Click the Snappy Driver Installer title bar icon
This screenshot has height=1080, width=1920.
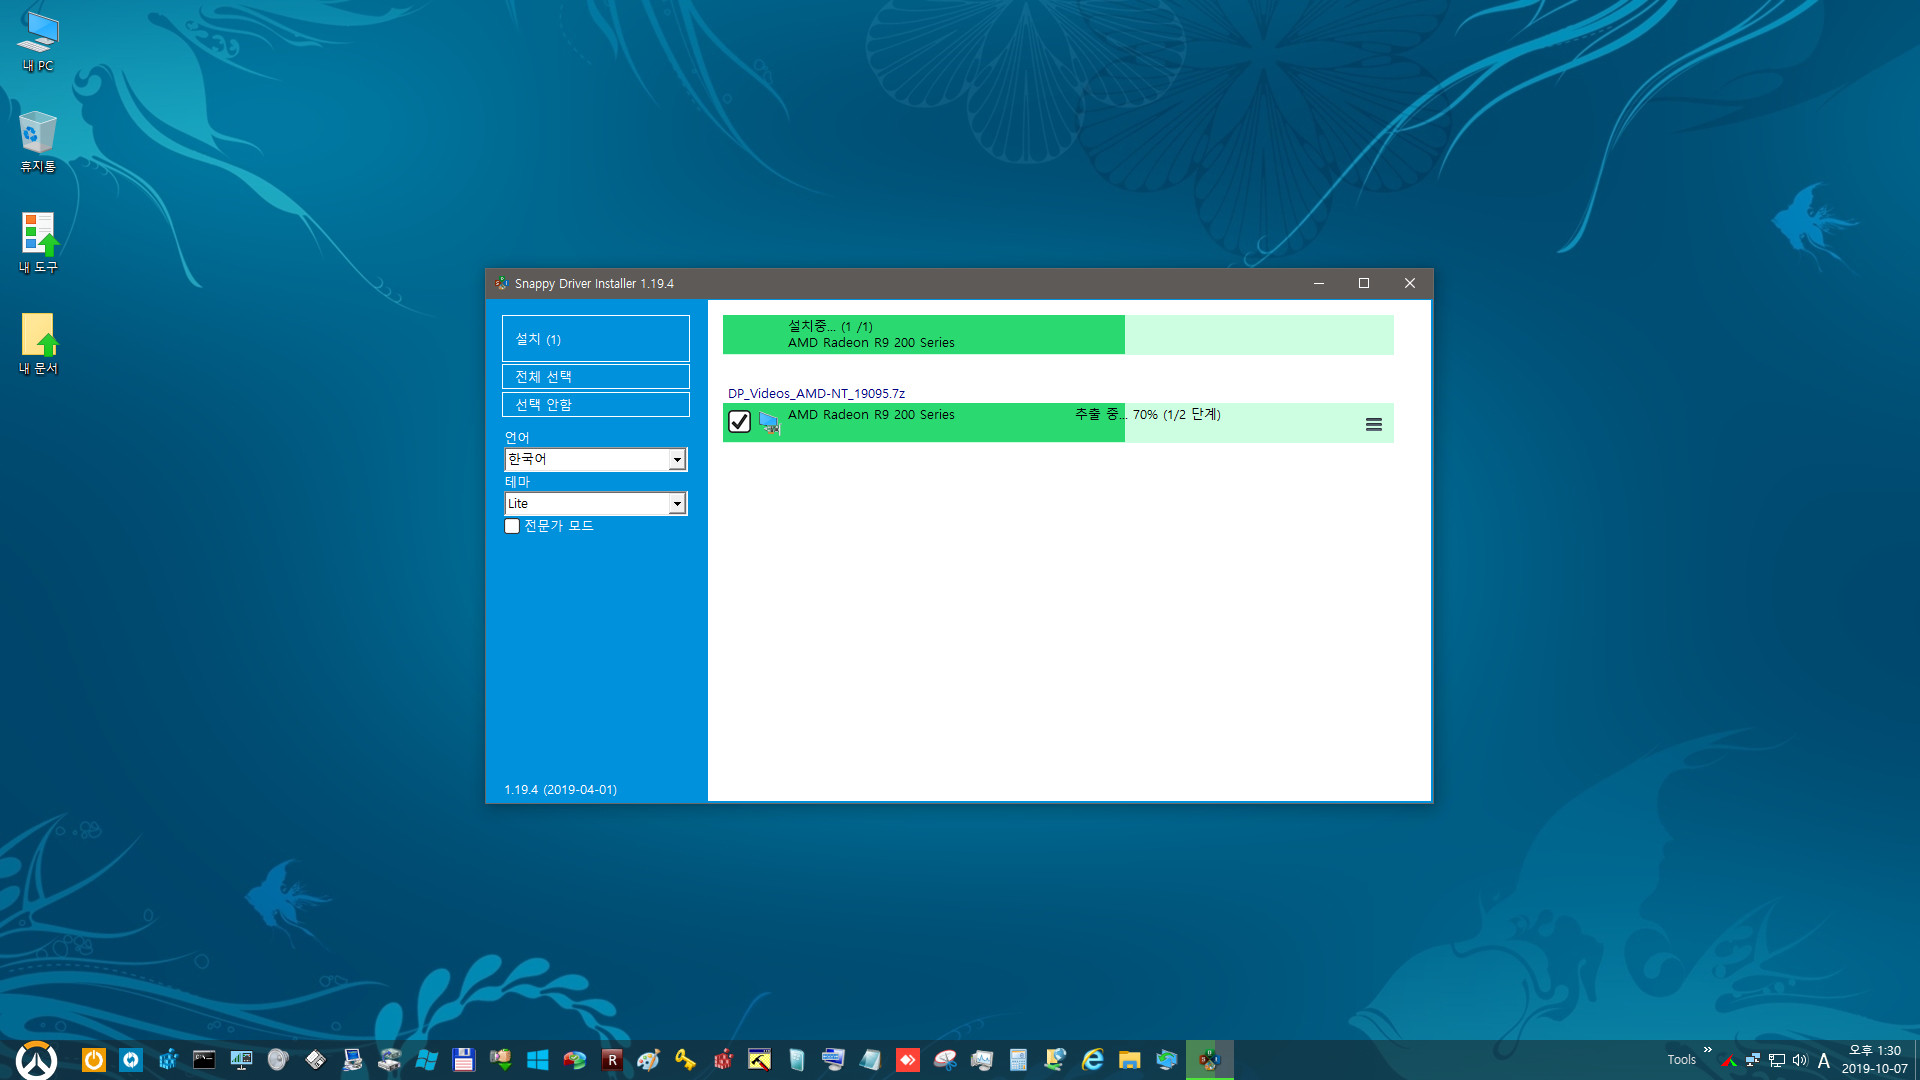502,283
